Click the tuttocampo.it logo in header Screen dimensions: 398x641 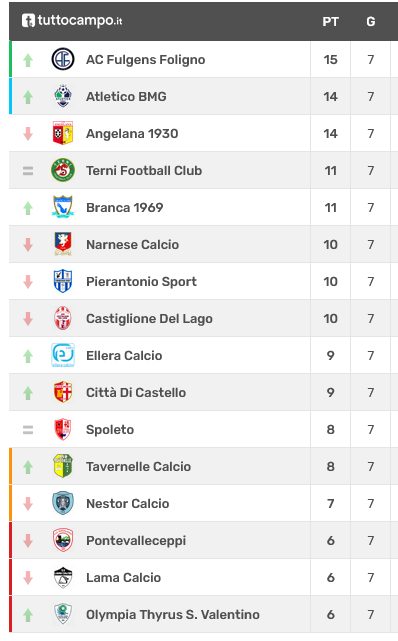coord(72,20)
